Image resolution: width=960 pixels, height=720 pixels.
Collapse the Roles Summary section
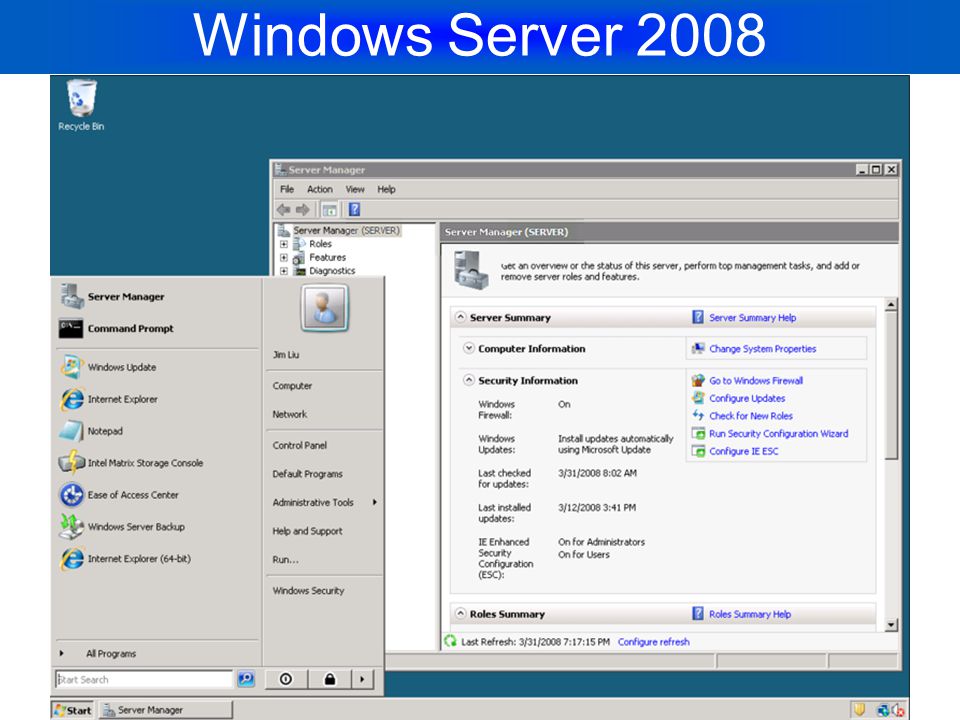460,613
